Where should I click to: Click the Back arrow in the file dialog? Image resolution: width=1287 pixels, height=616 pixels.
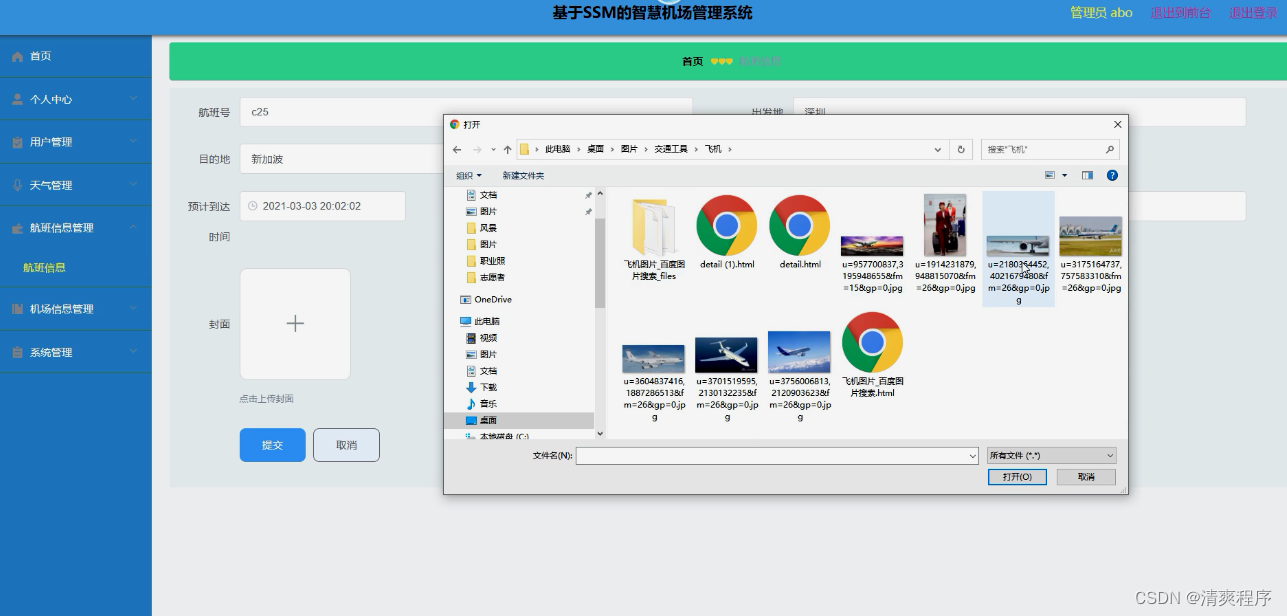click(x=457, y=150)
